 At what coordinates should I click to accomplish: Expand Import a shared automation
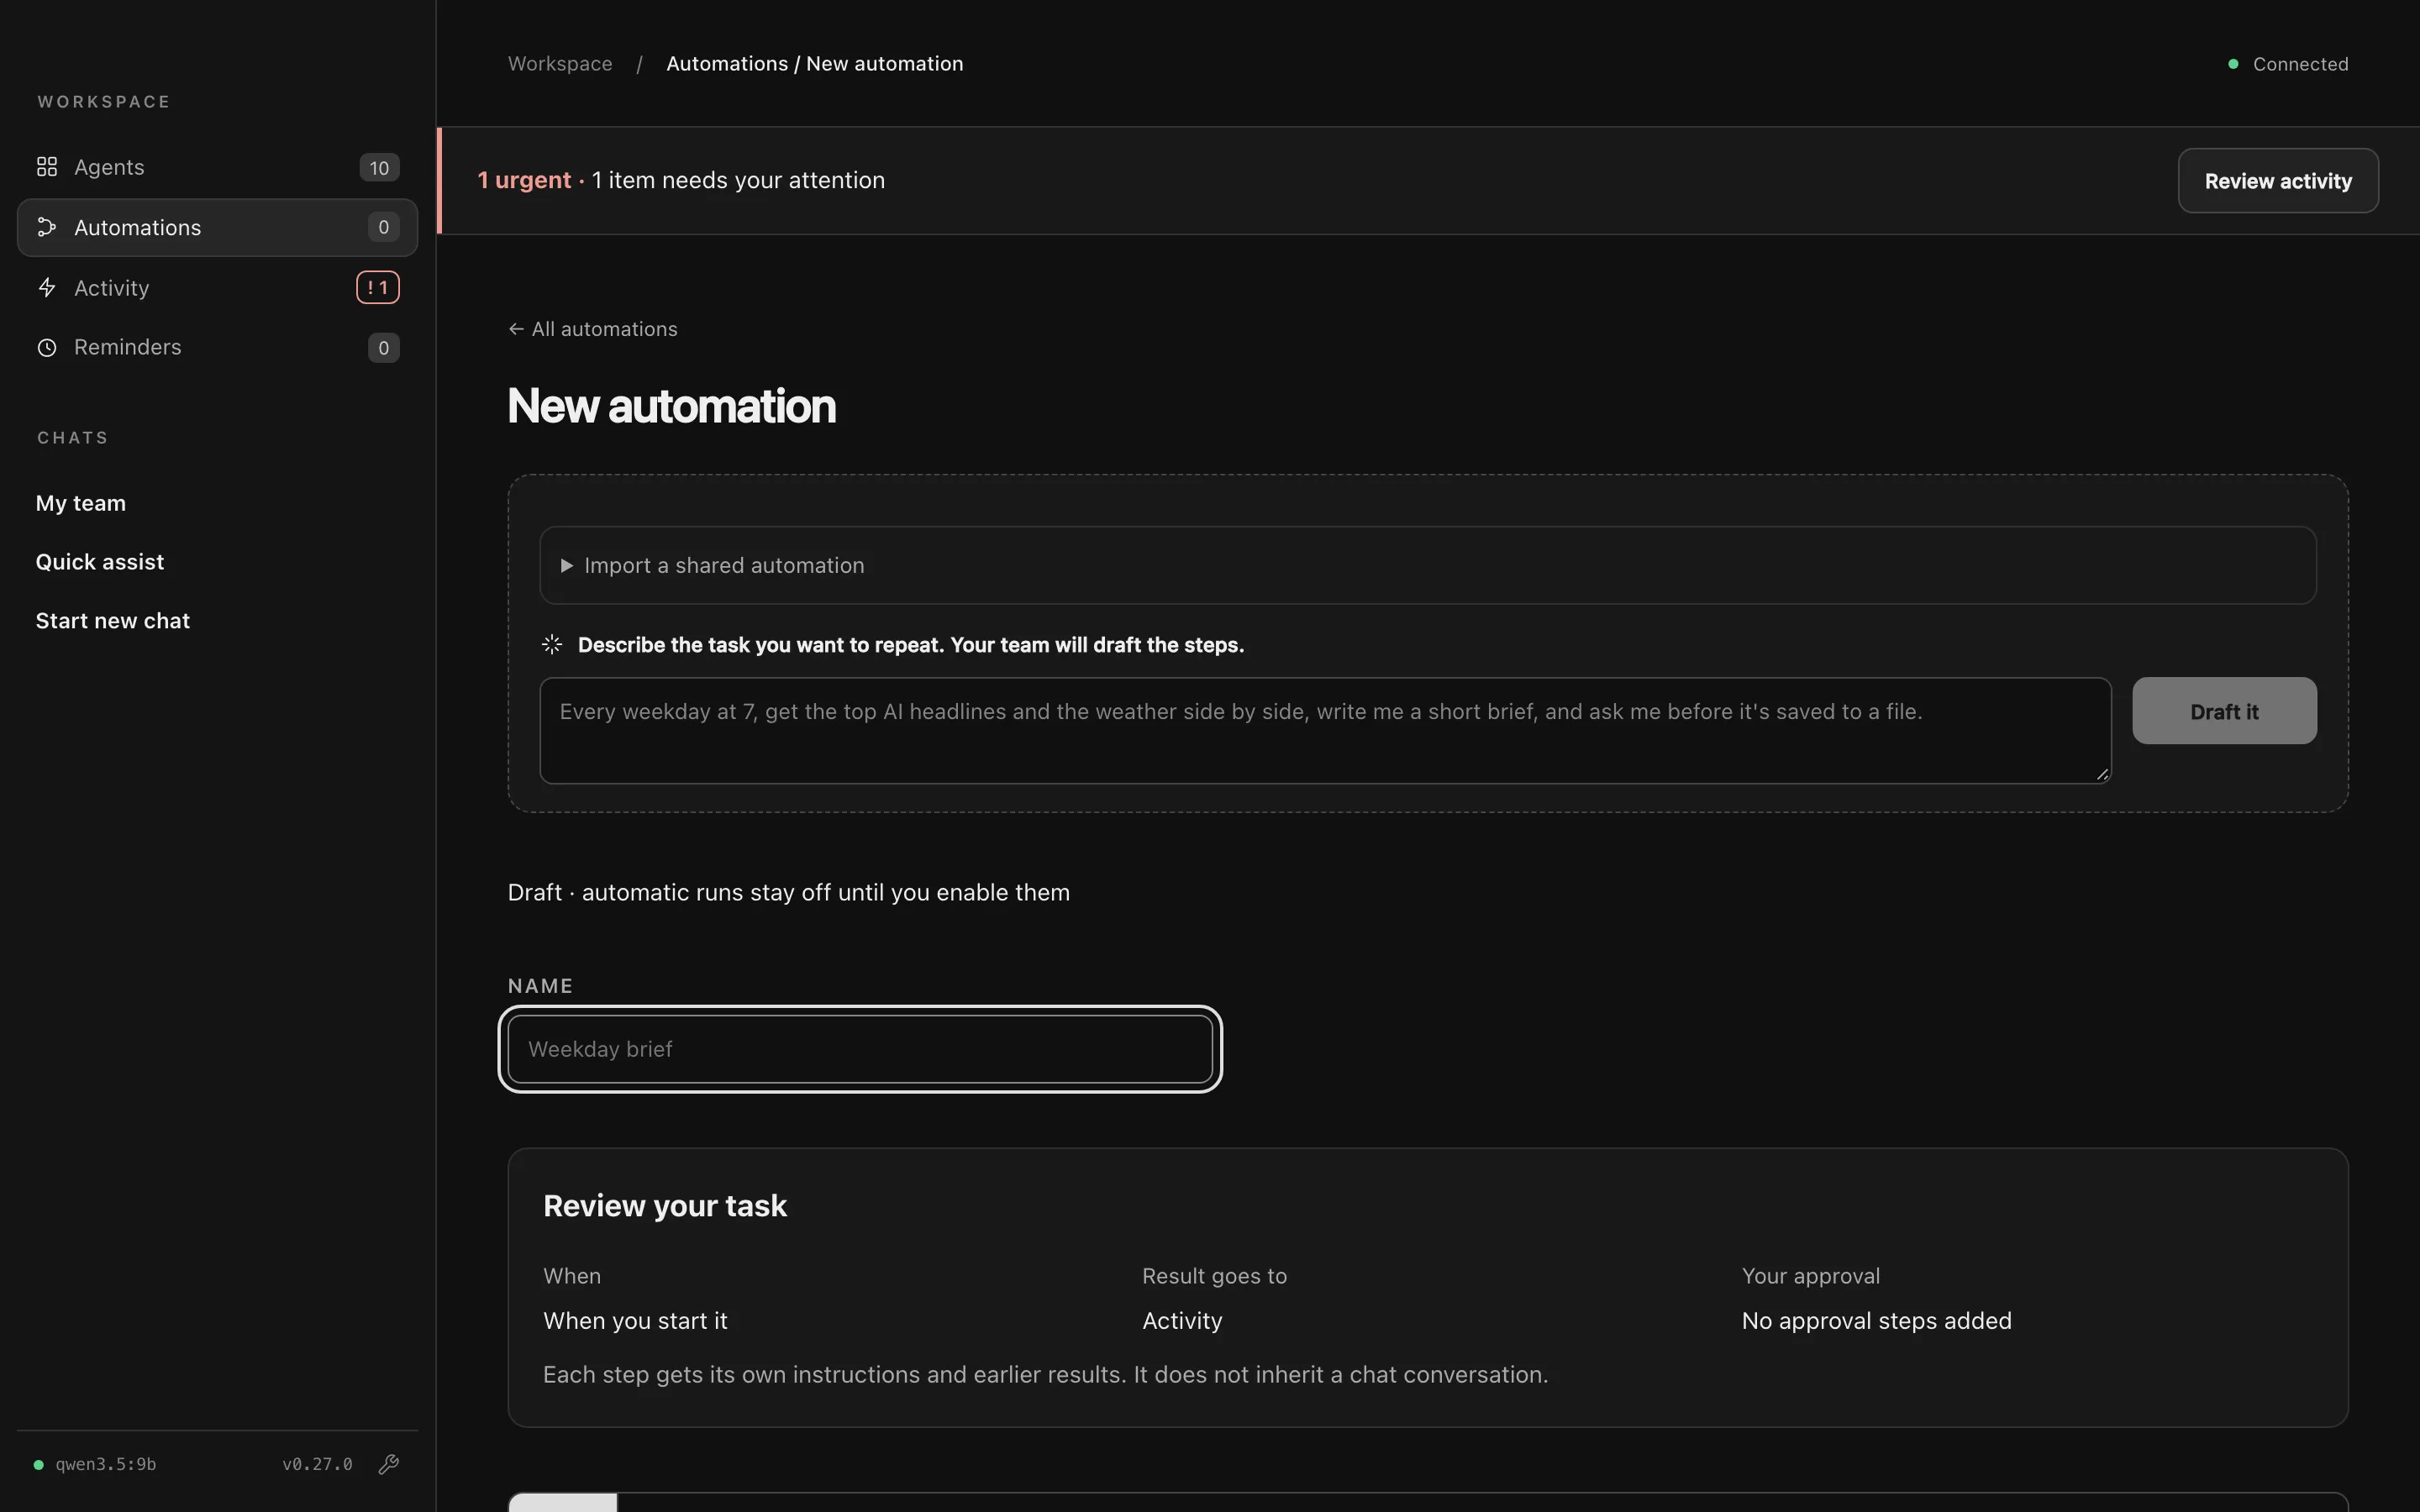coord(1427,566)
